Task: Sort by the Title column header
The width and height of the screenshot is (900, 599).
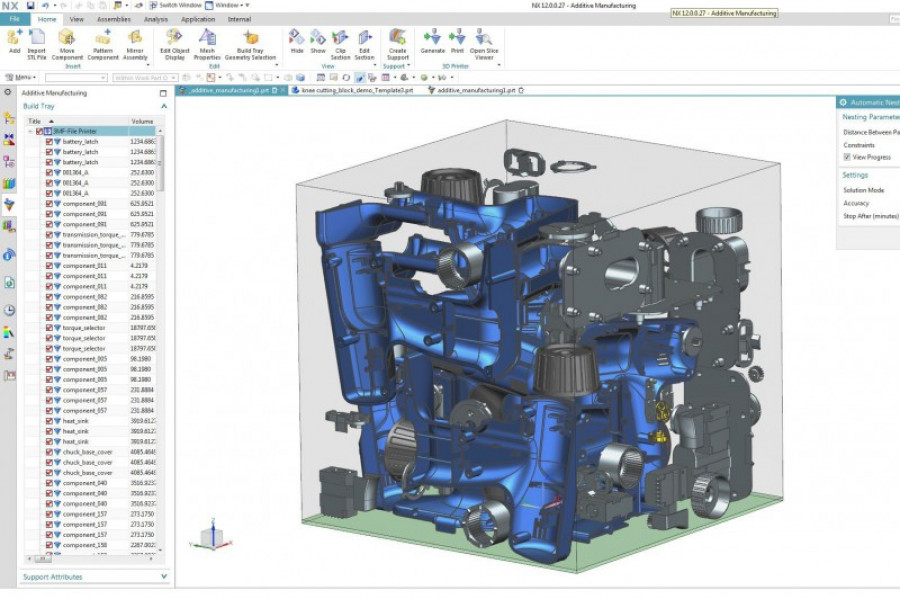Action: point(76,121)
